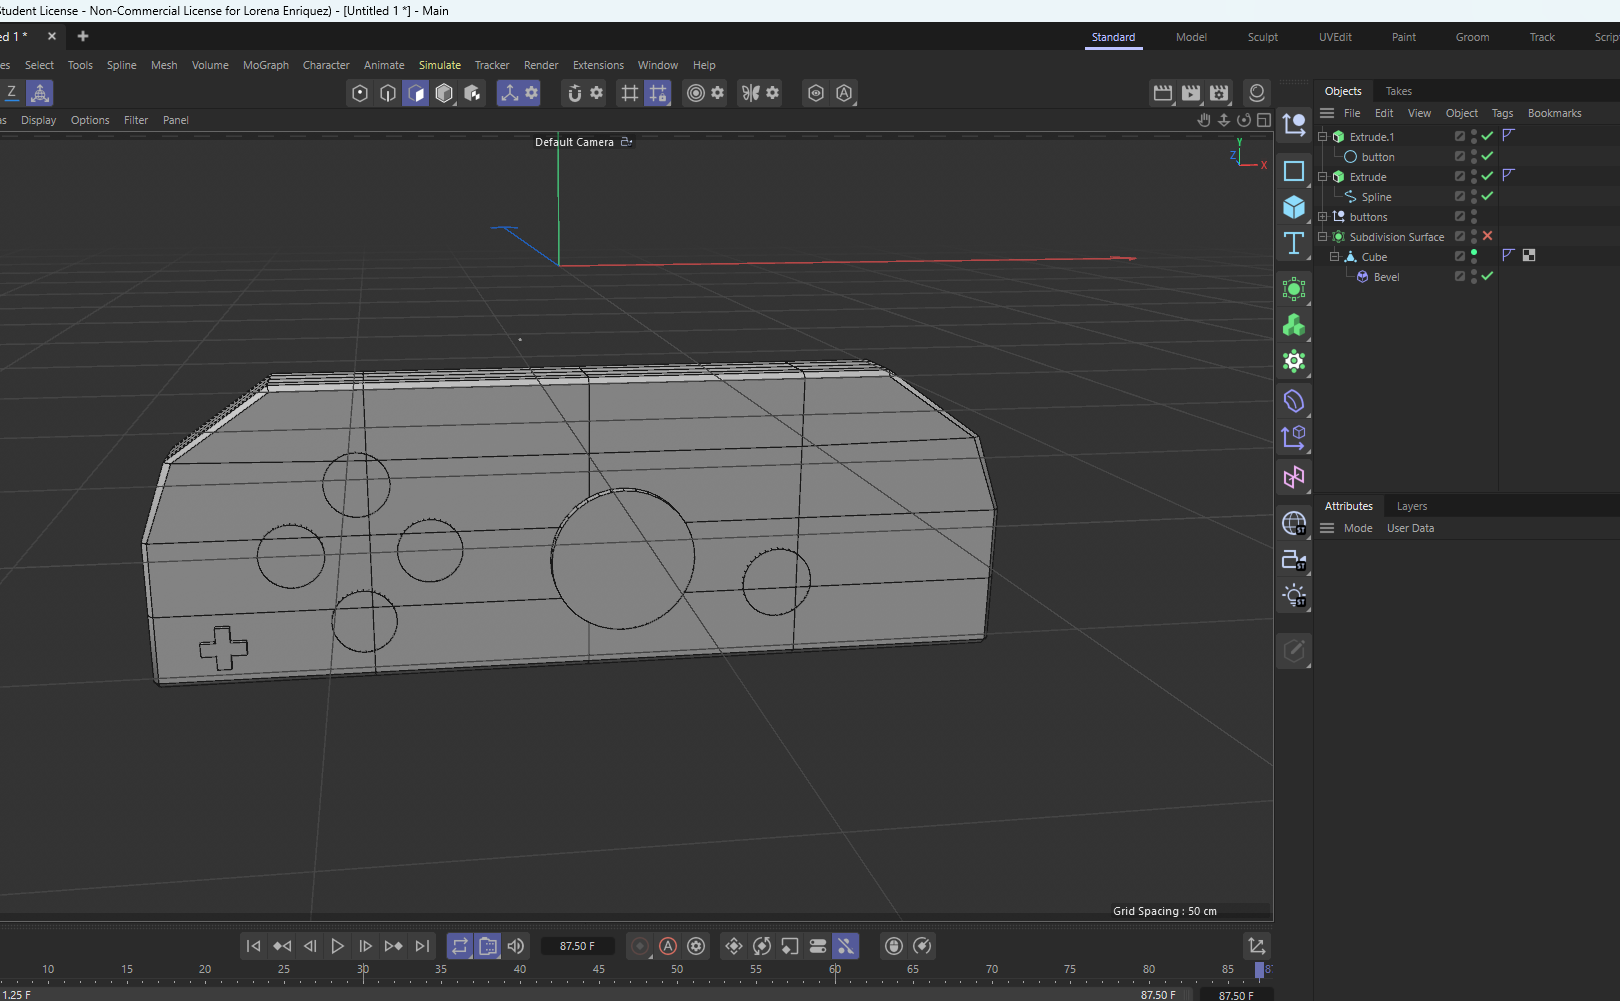Click Cube's green editor visibility dot

tap(1474, 252)
